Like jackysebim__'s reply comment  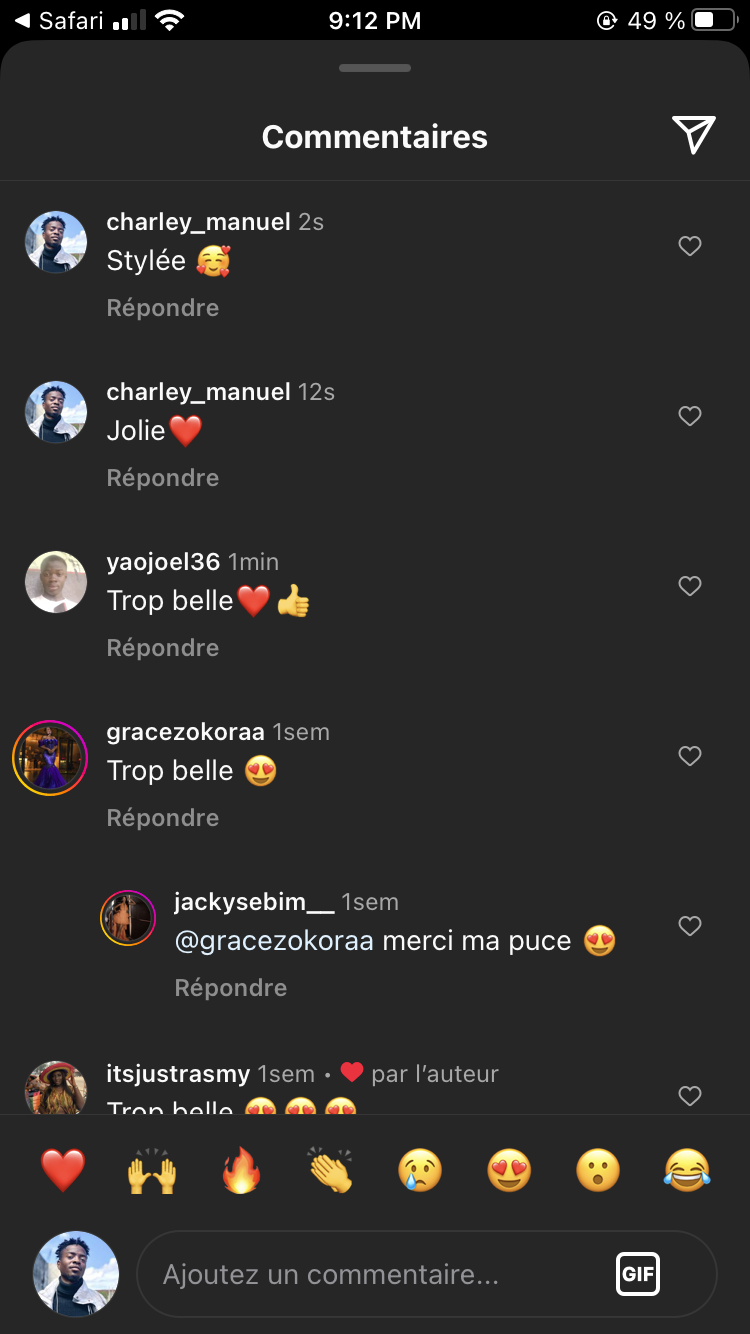(x=690, y=926)
